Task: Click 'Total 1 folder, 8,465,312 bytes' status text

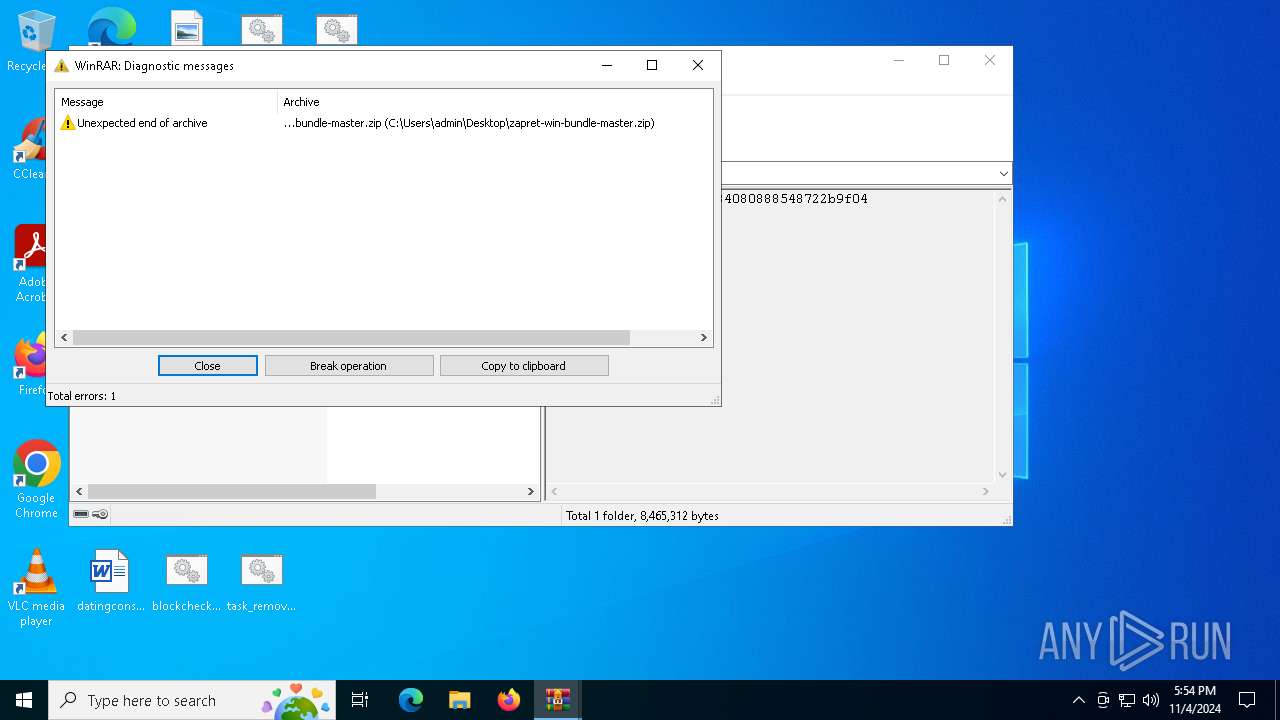Action: pyautogui.click(x=642, y=516)
